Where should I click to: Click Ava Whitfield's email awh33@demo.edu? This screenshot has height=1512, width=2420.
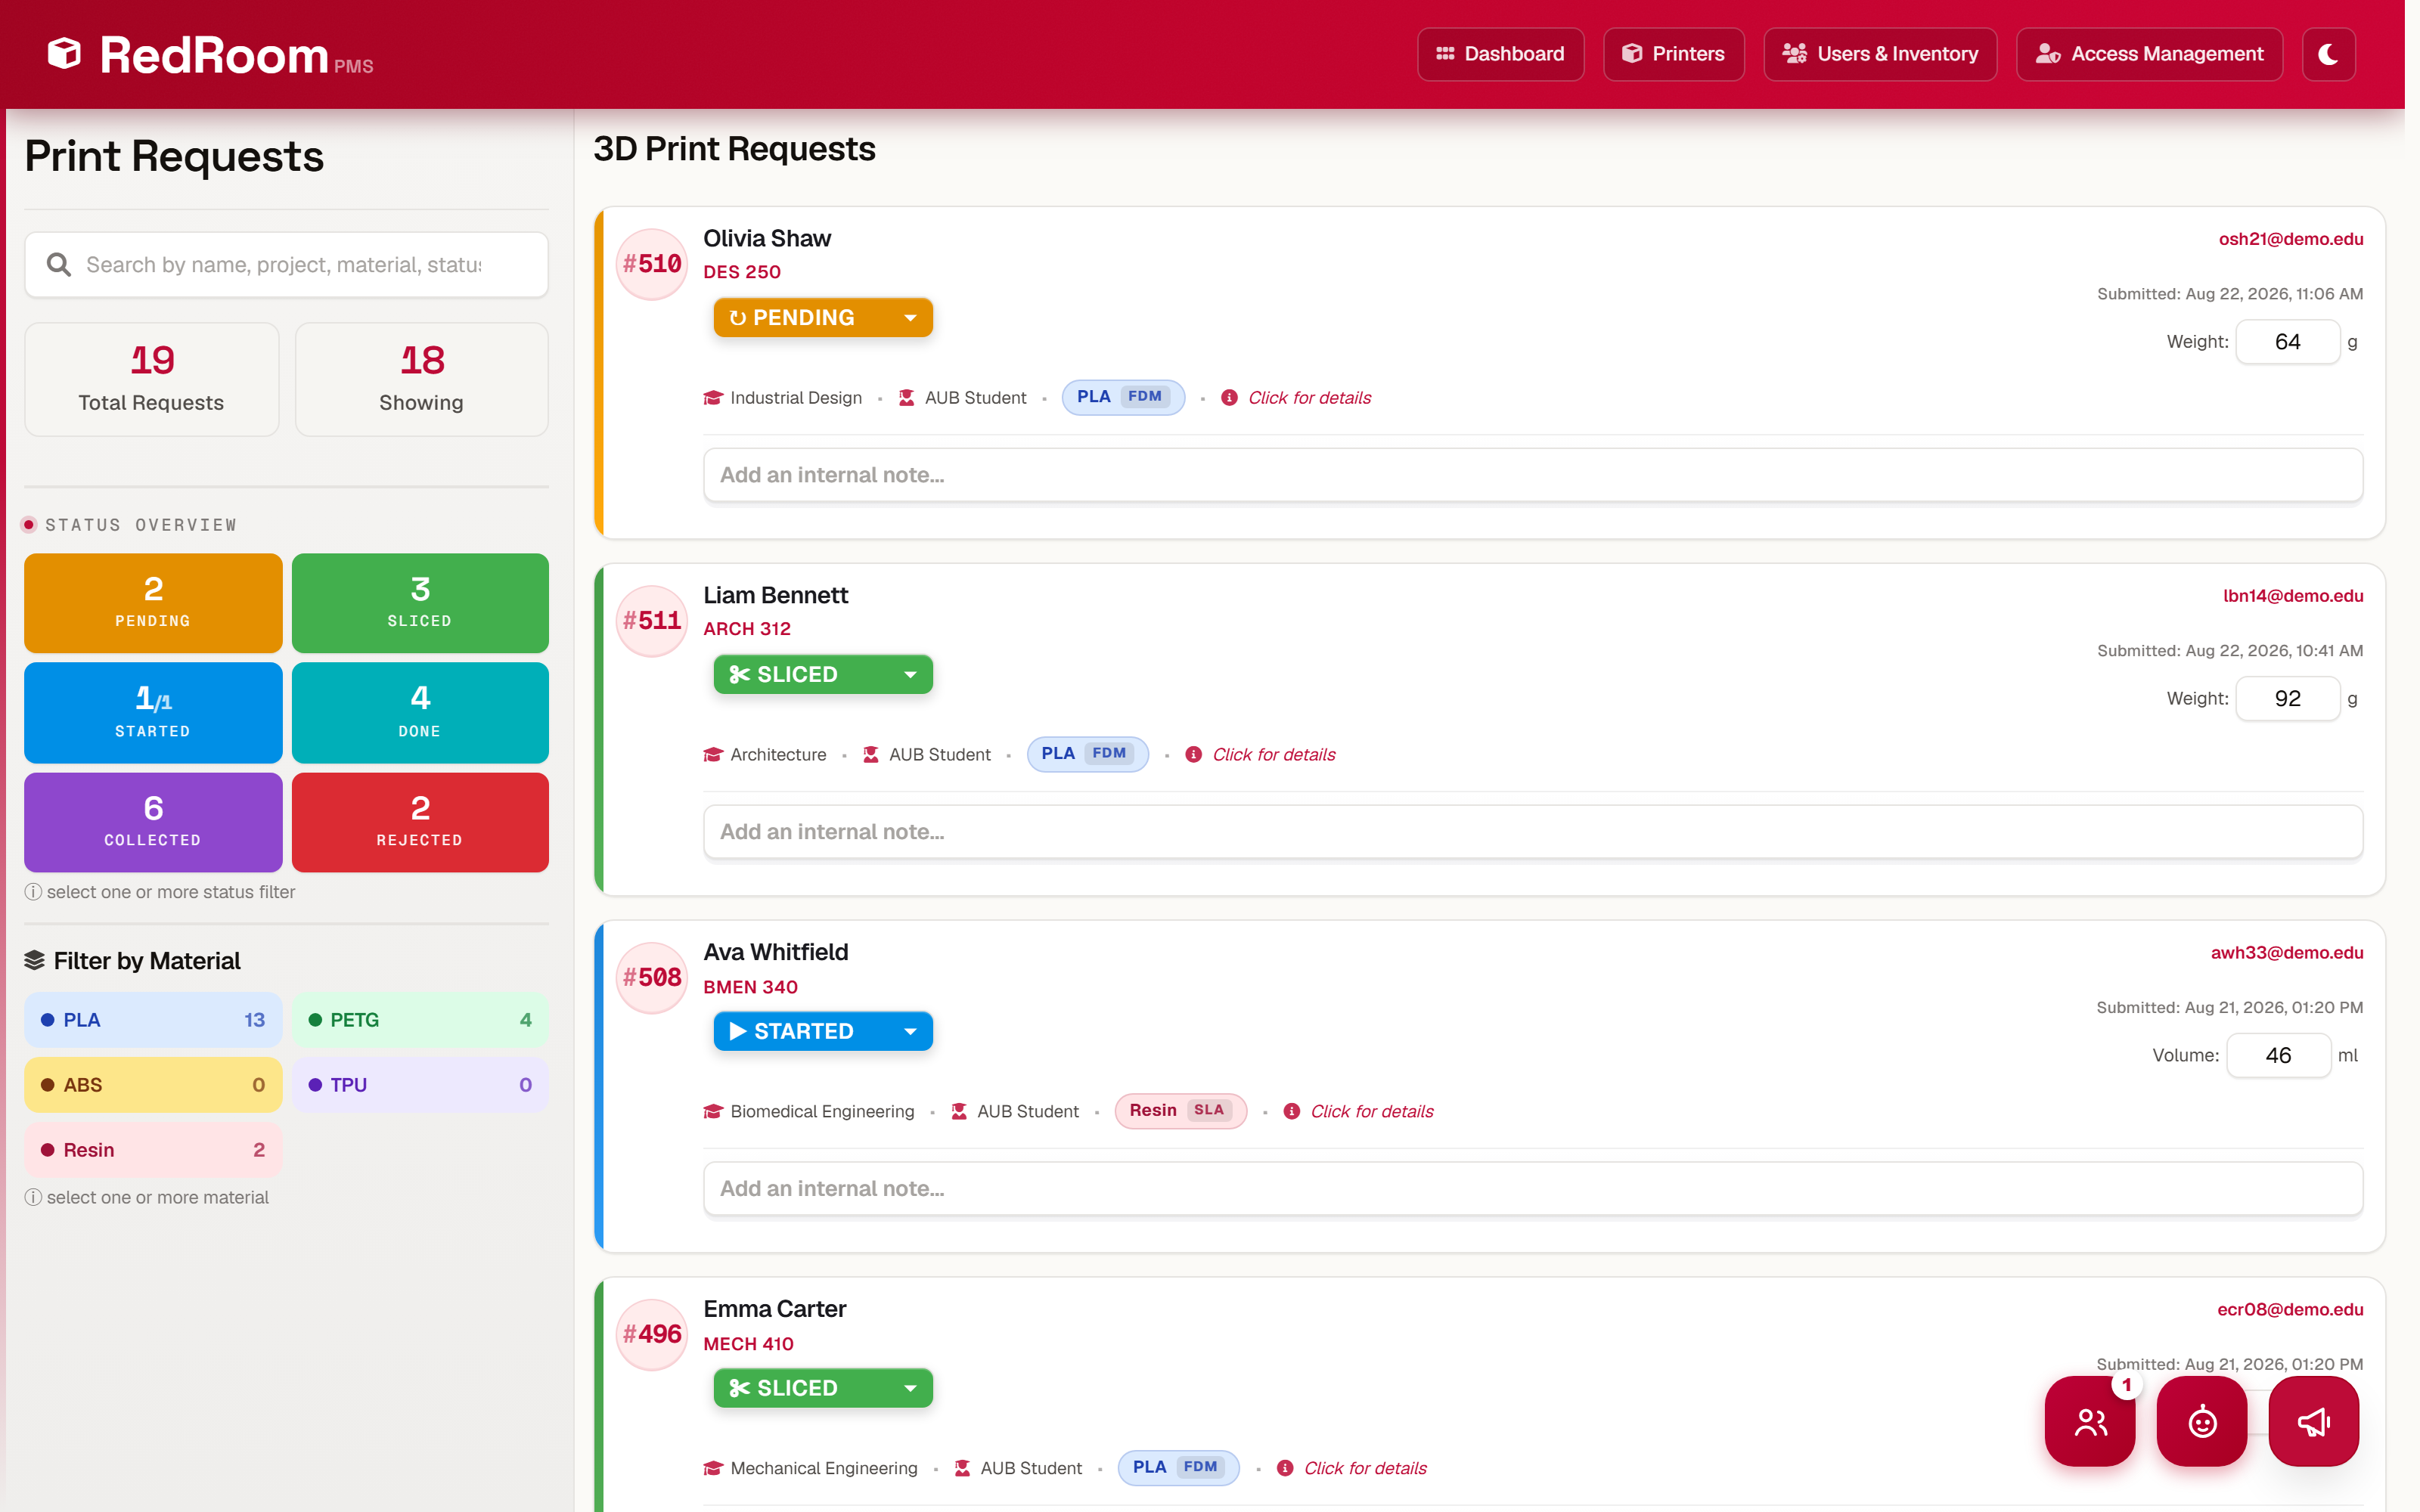point(2287,953)
